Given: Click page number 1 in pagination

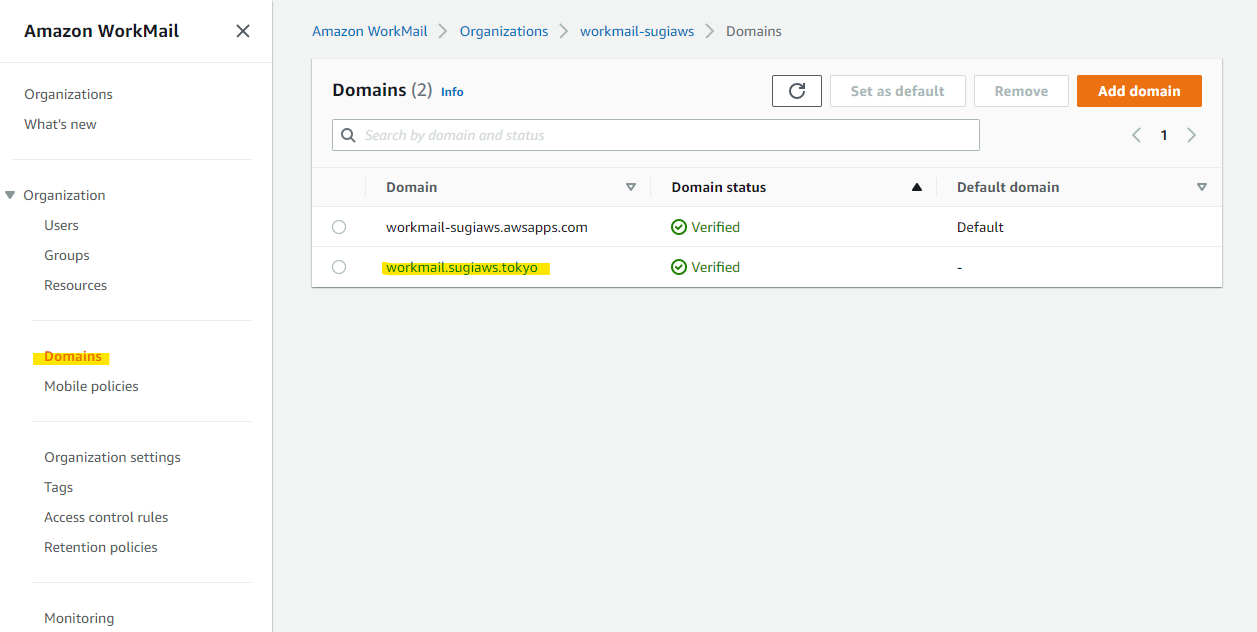Looking at the screenshot, I should [1164, 135].
